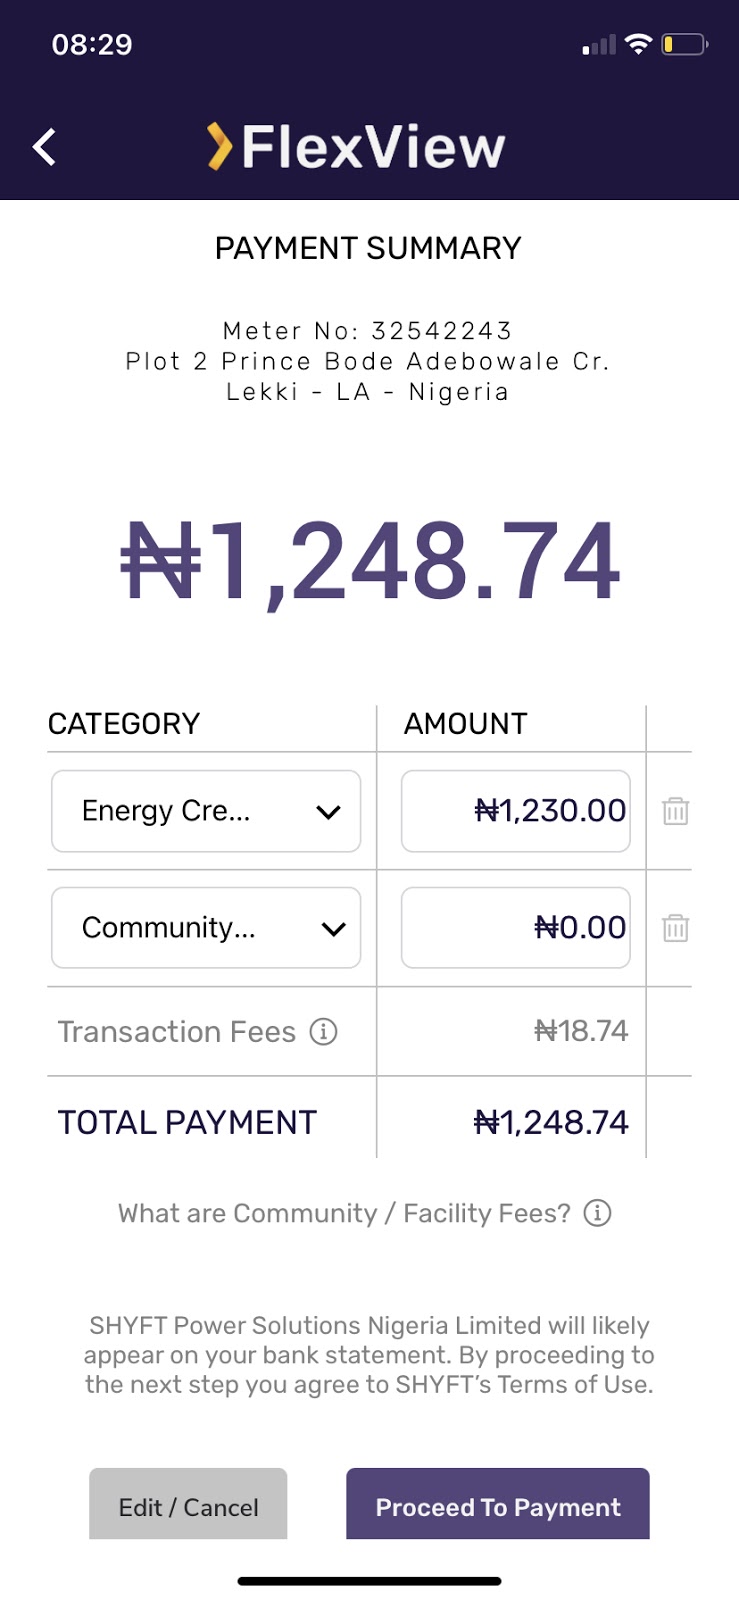Click Proceed To Payment button
The width and height of the screenshot is (739, 1600).
498,1504
